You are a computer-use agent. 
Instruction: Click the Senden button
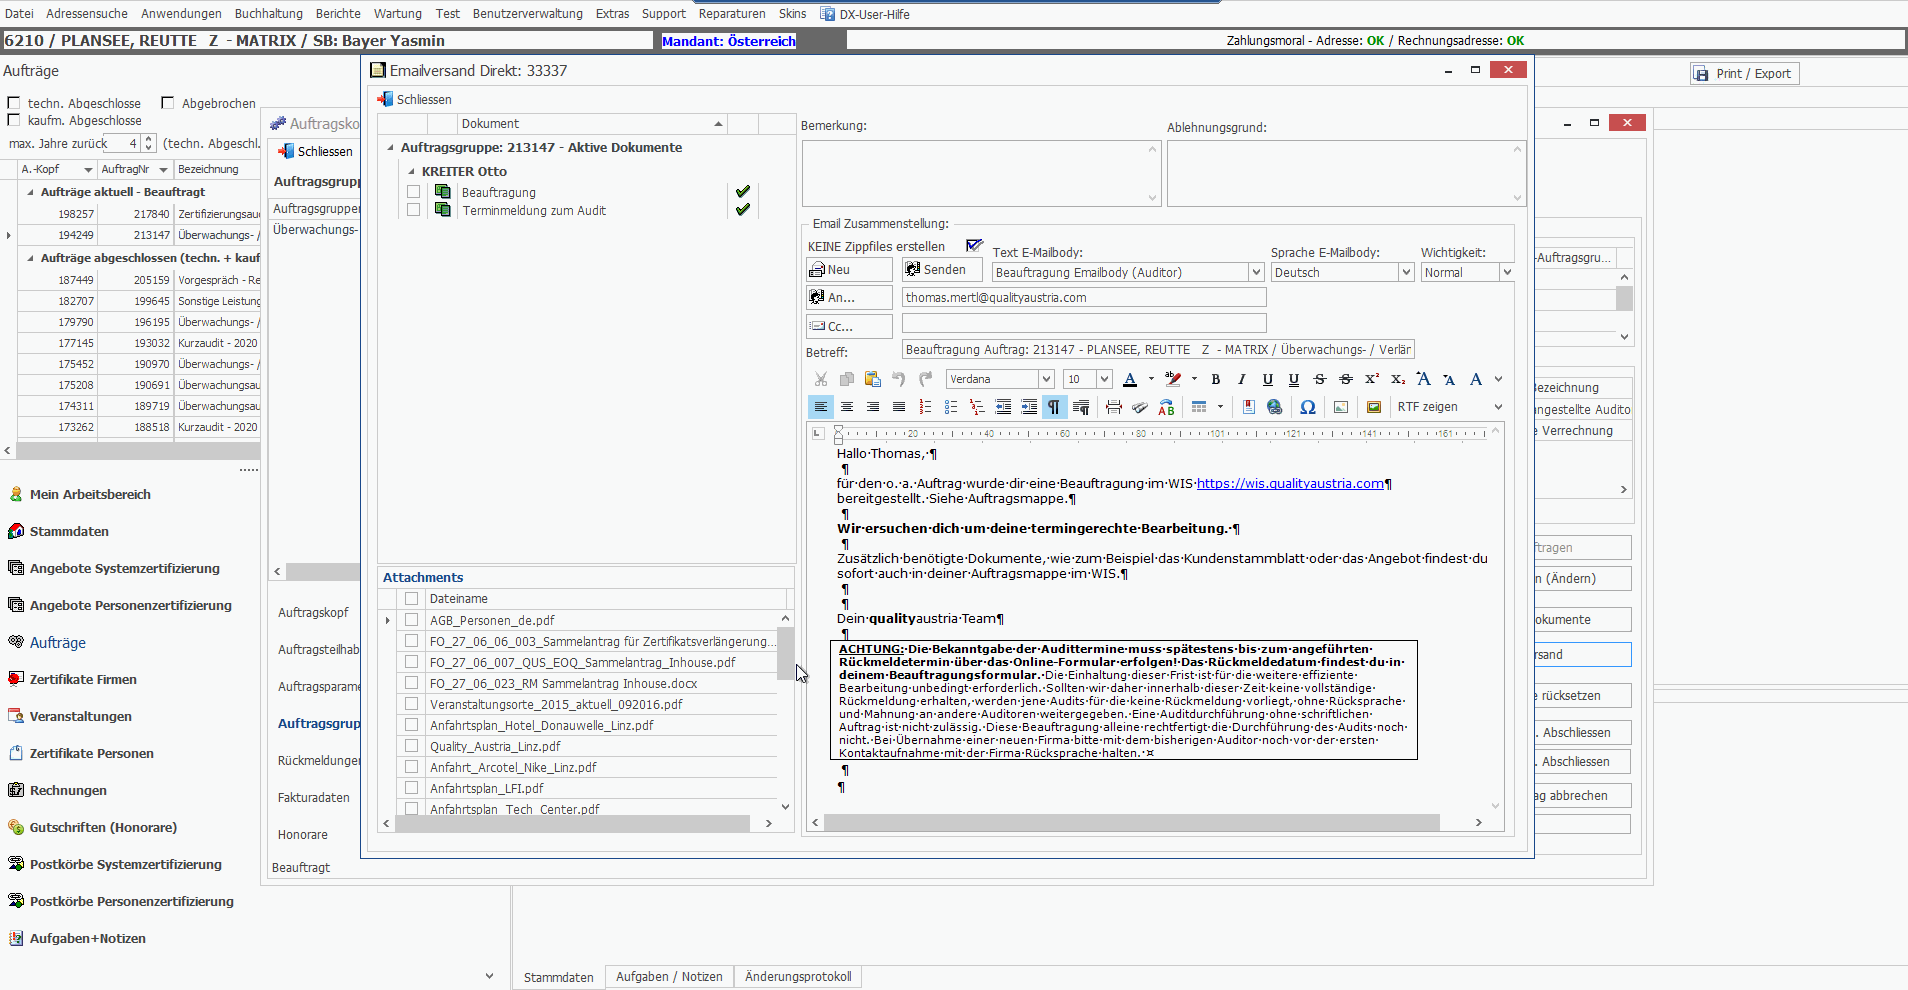(942, 270)
